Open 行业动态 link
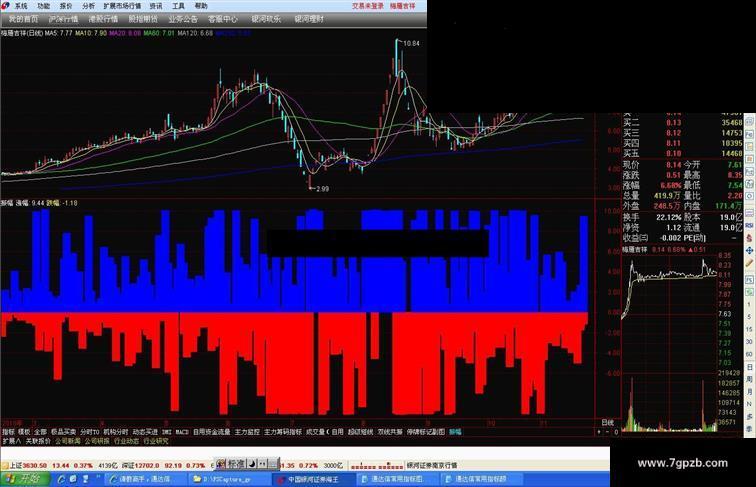The height and width of the screenshot is (487, 756). click(126, 441)
